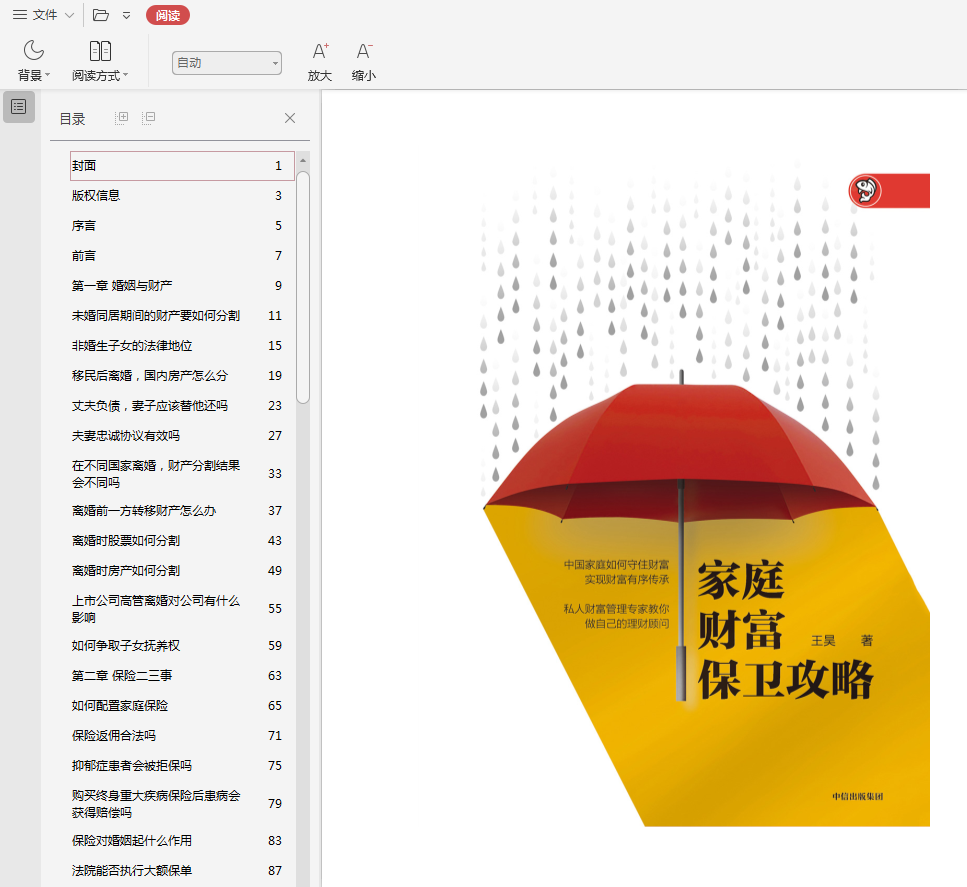Click the outline scrollbar up arrow

pyautogui.click(x=303, y=160)
